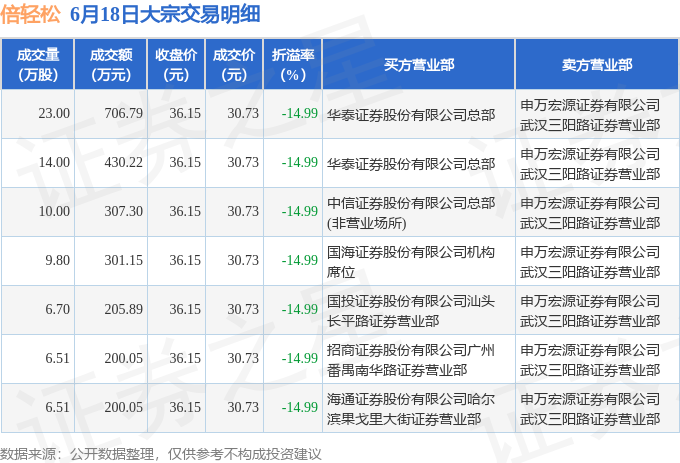Click -14.99 discount rate in 205.89 row

pyautogui.click(x=300, y=310)
